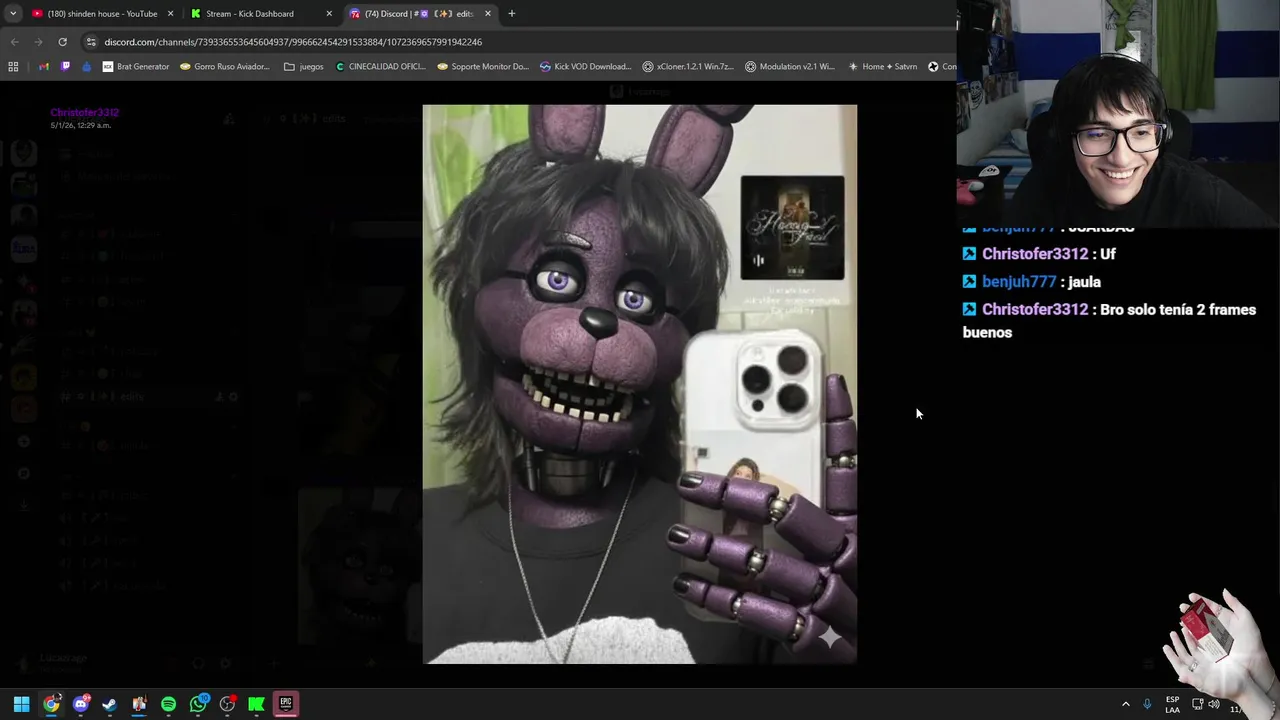Open the Modulation v2.1 bookmark
Screen dimensions: 1280x720
click(x=790, y=67)
